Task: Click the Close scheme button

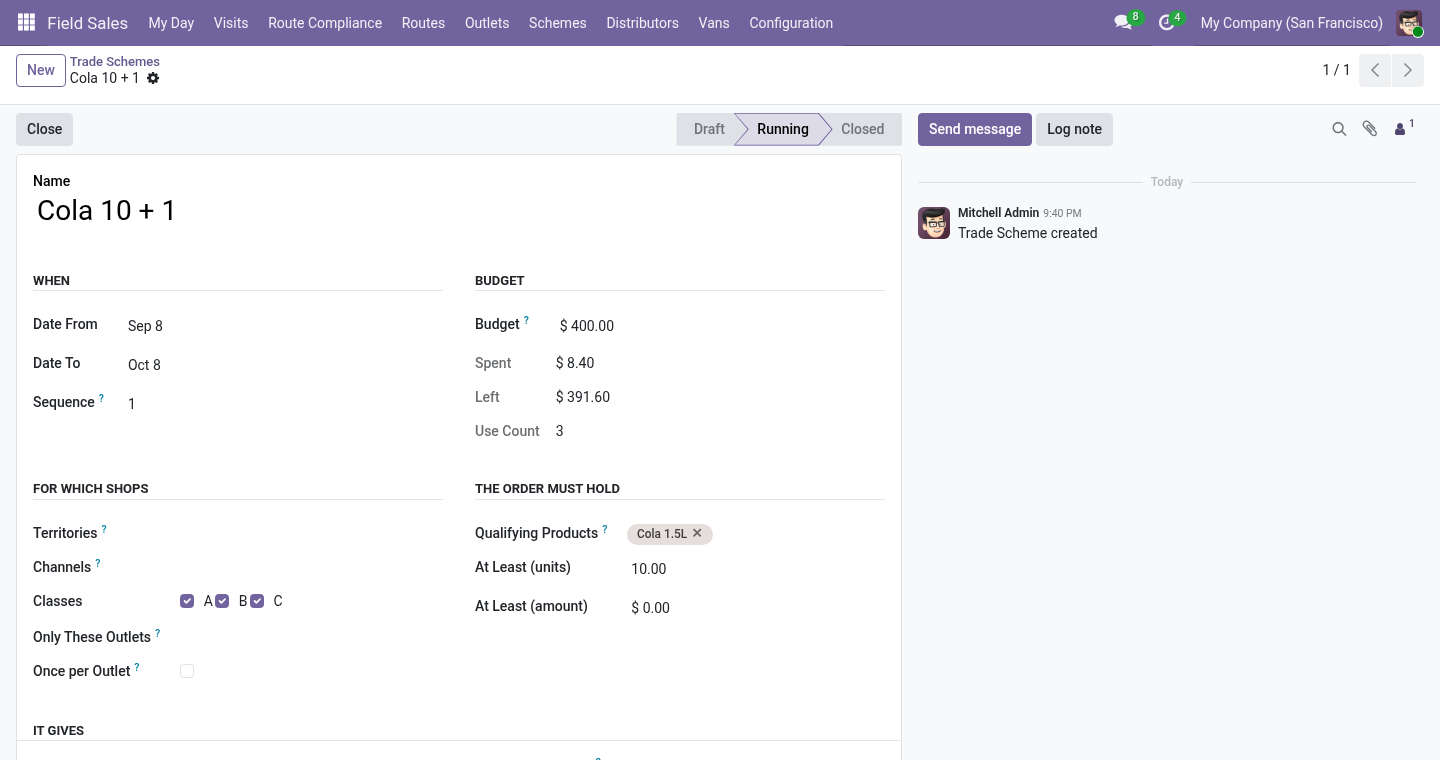Action: click(x=45, y=129)
